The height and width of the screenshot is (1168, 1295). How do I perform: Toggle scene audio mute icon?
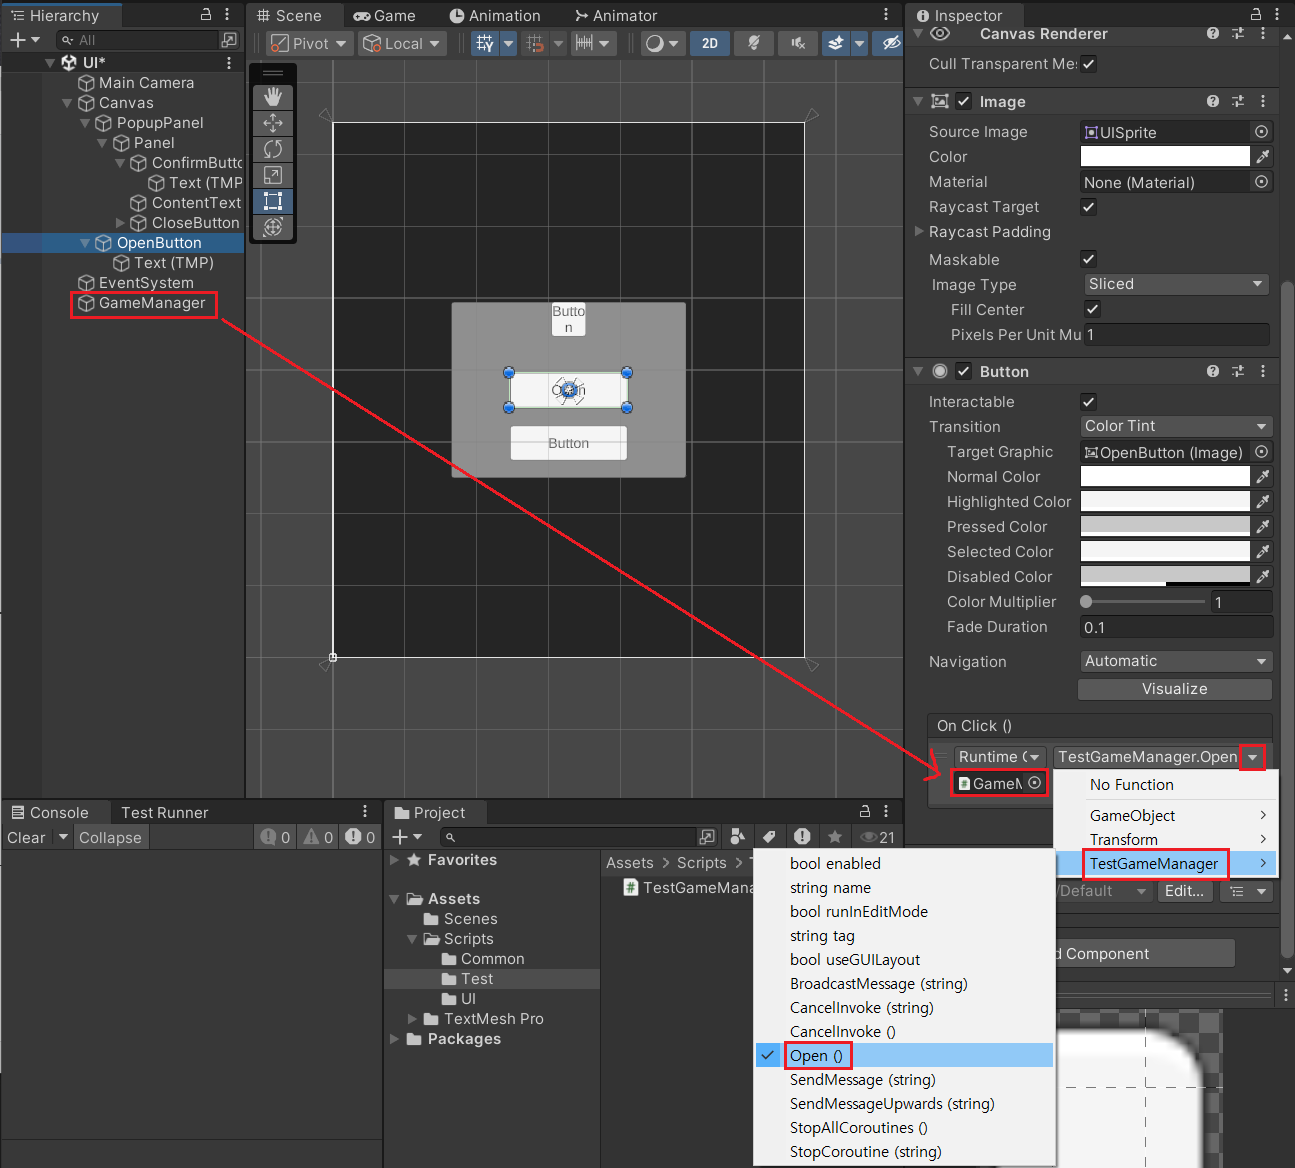pos(797,43)
